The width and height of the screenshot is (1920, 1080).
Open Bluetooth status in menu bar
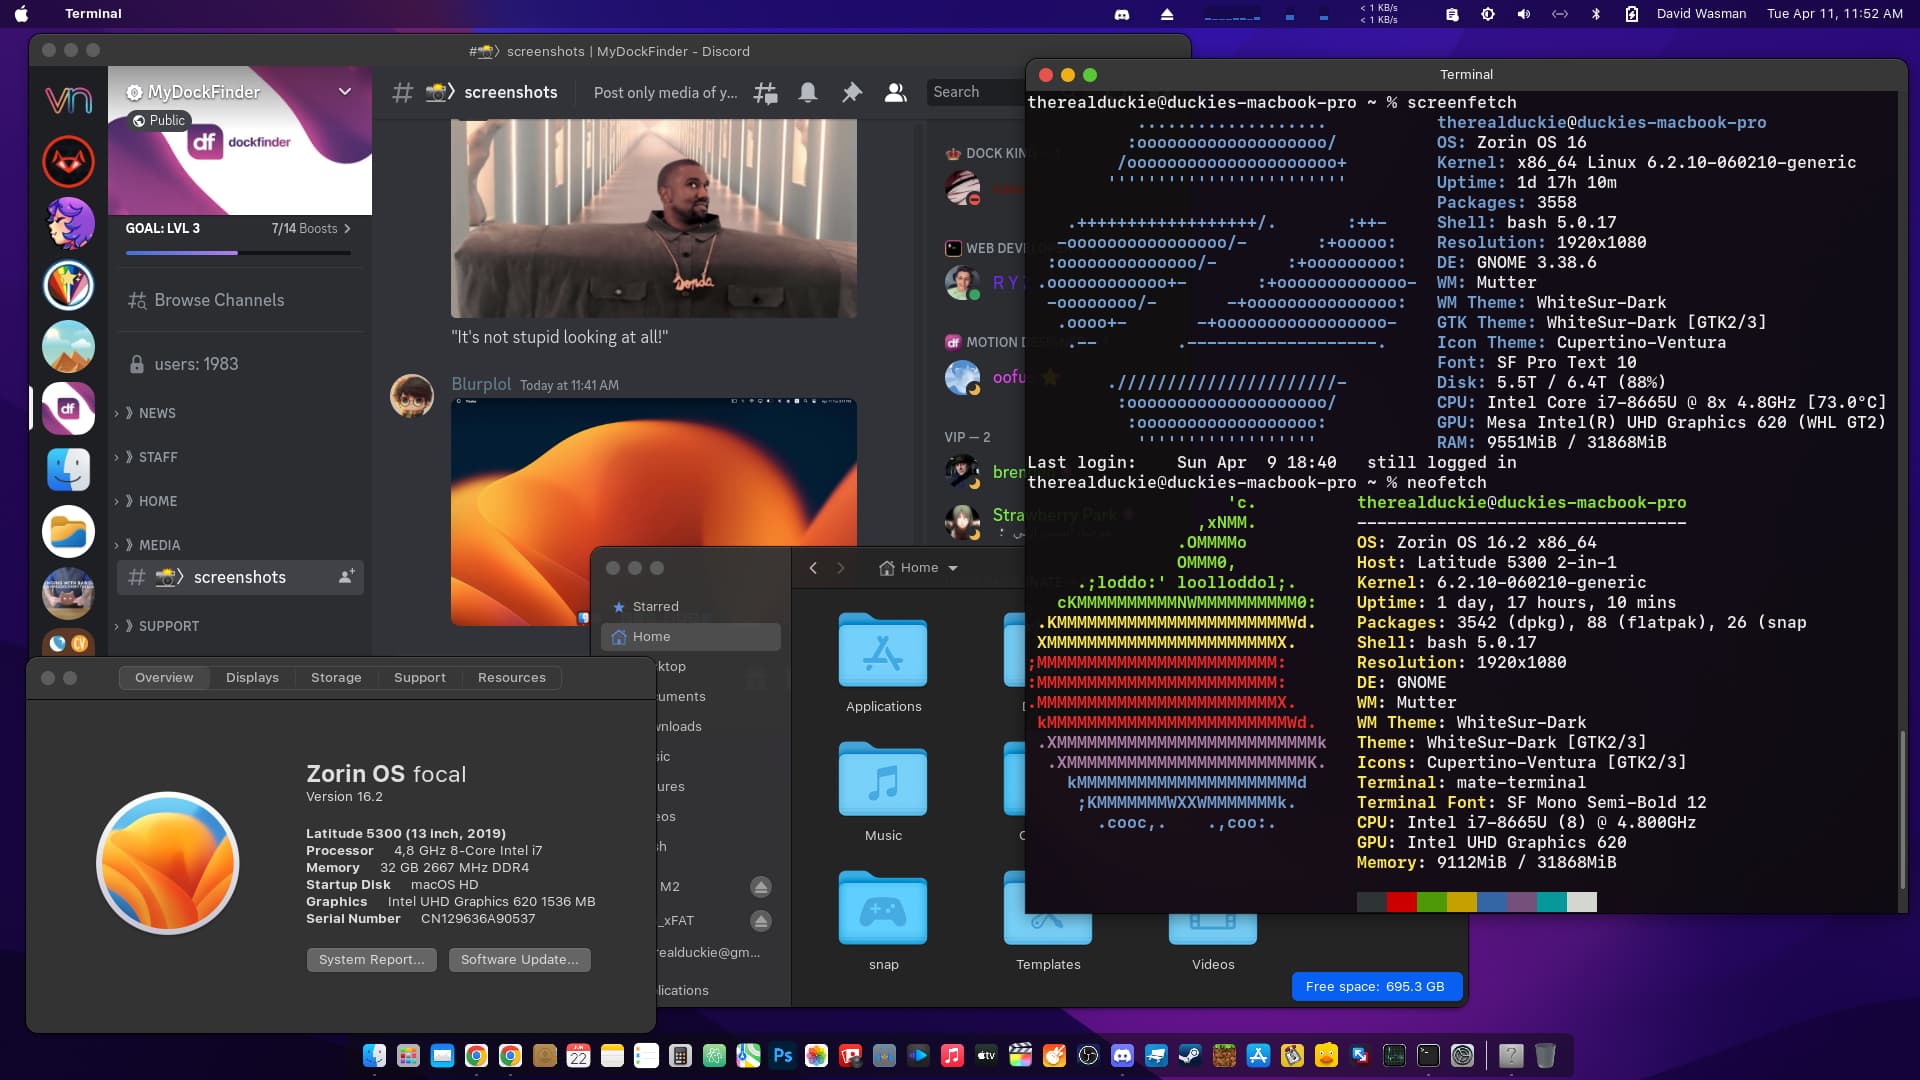coord(1596,14)
